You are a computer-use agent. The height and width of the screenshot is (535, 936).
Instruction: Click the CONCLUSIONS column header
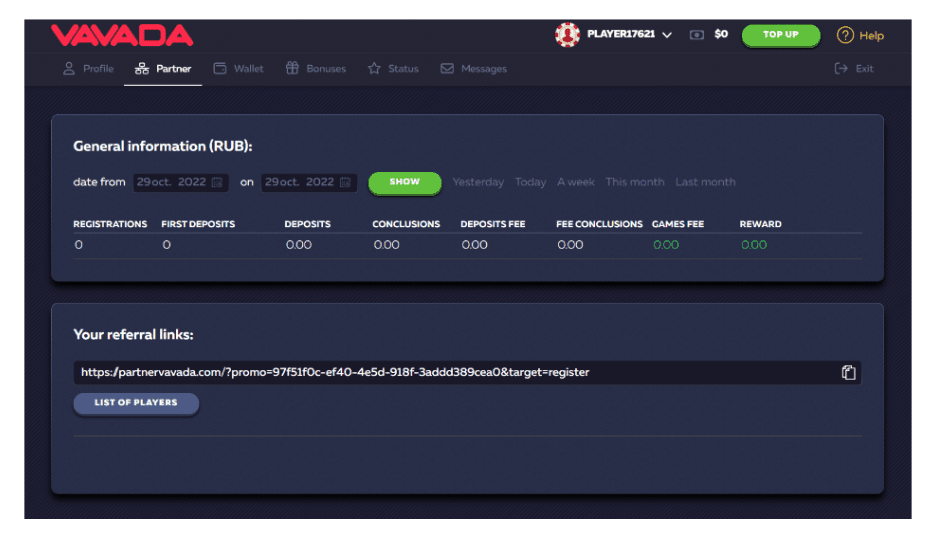pos(407,224)
